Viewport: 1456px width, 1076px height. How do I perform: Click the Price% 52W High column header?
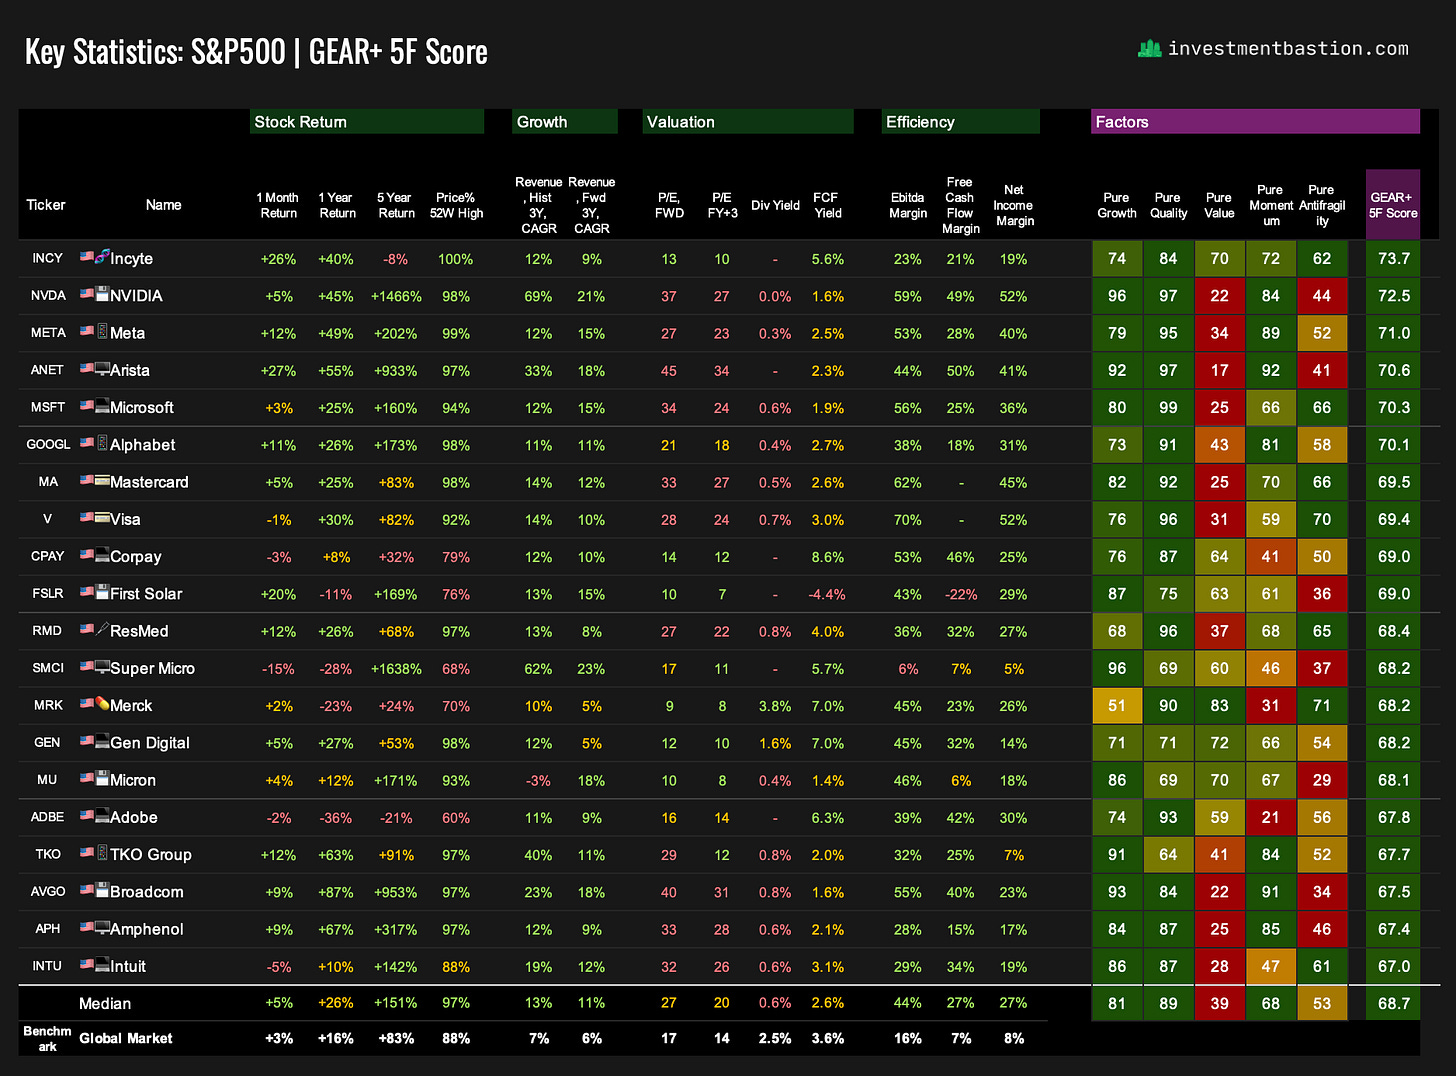click(x=456, y=205)
